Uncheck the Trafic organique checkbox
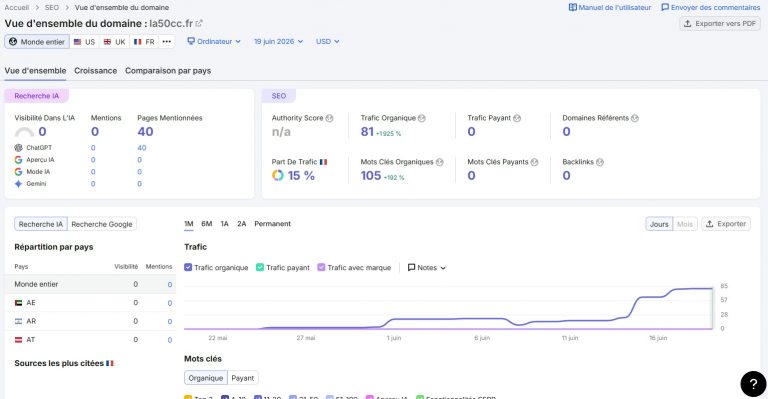 (188, 267)
